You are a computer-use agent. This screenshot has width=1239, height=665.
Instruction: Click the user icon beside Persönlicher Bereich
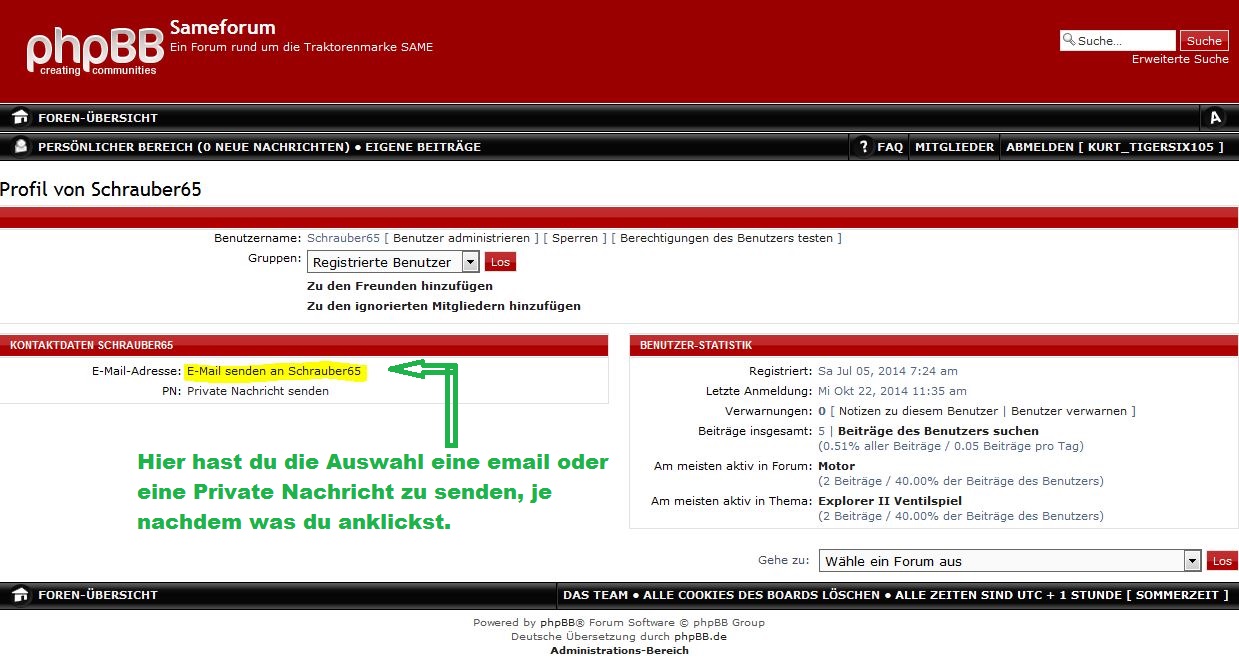20,147
